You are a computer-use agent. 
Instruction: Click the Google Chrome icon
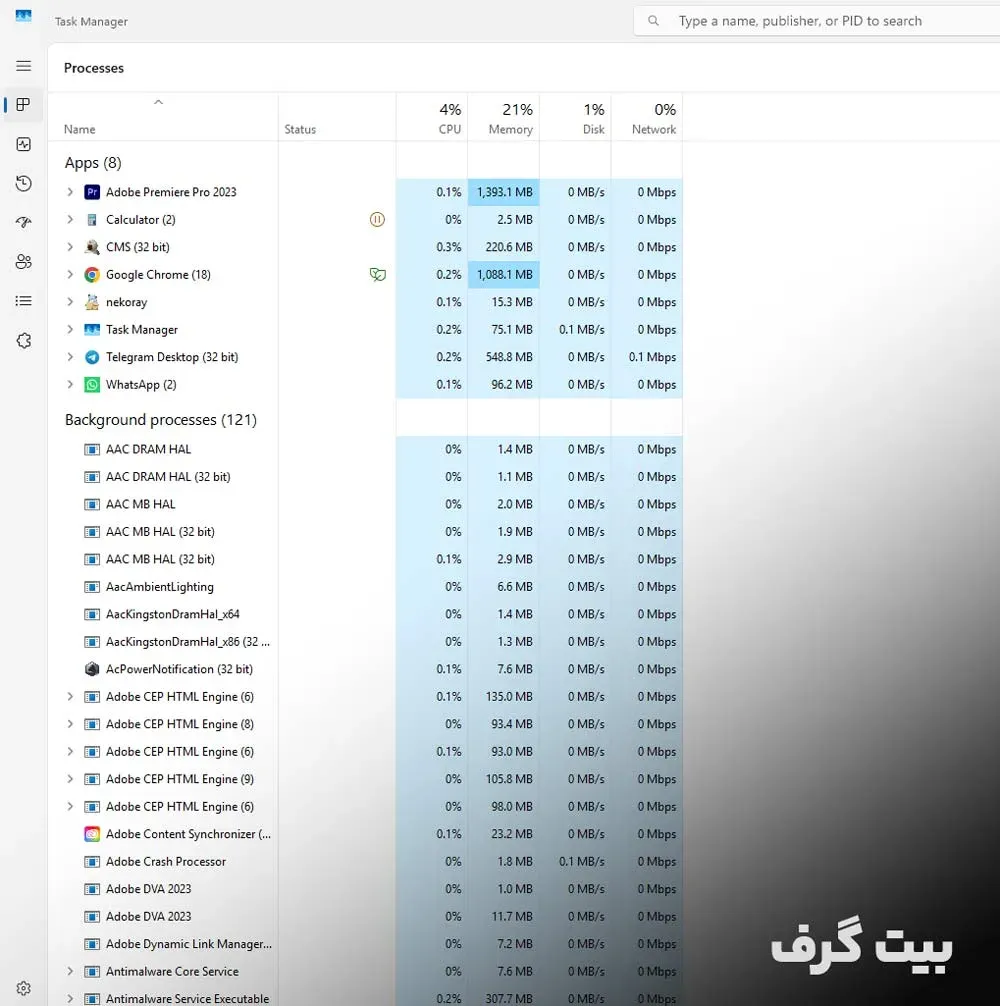coord(92,275)
